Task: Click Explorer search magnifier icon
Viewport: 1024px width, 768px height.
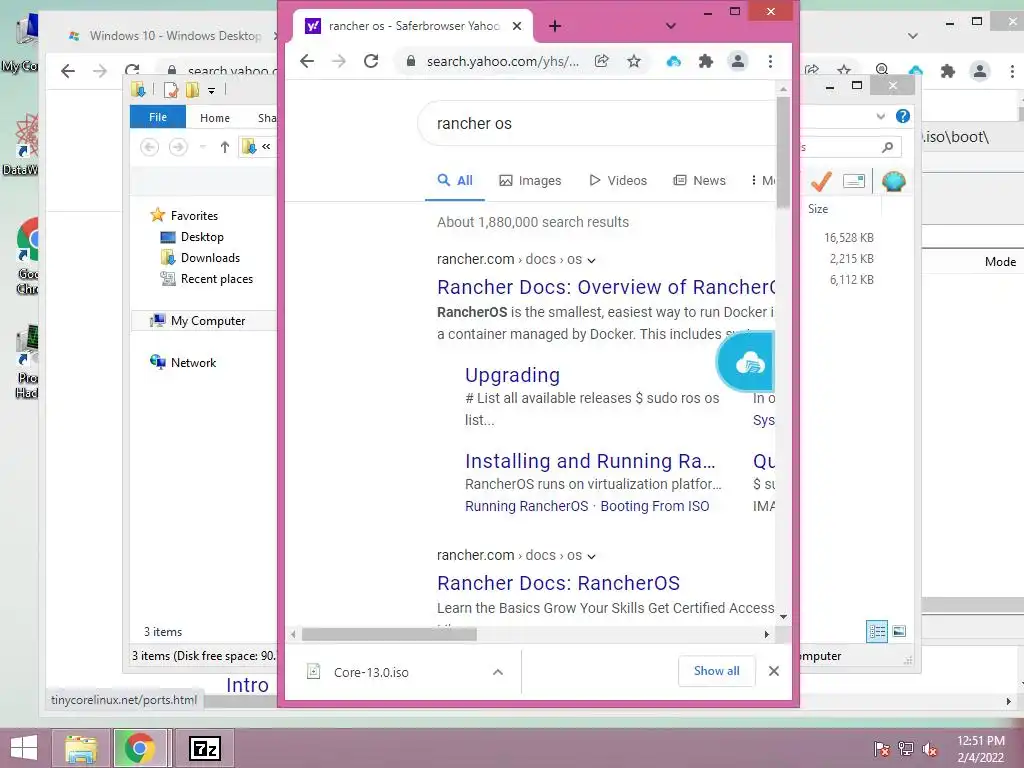Action: pos(887,148)
